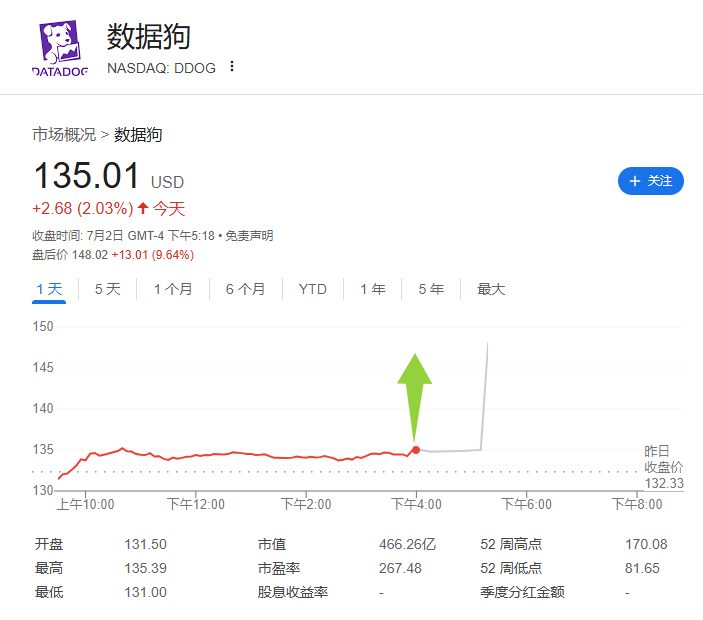Click the 数据狗 company title
Screen dimensions: 703x620
coord(148,36)
